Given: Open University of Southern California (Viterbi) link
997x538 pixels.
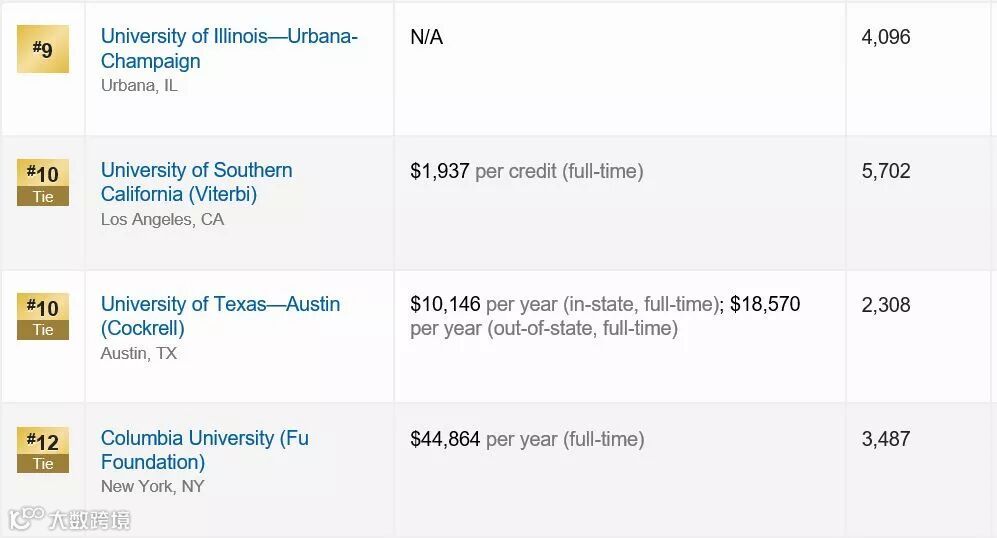Looking at the screenshot, I should click(x=197, y=182).
